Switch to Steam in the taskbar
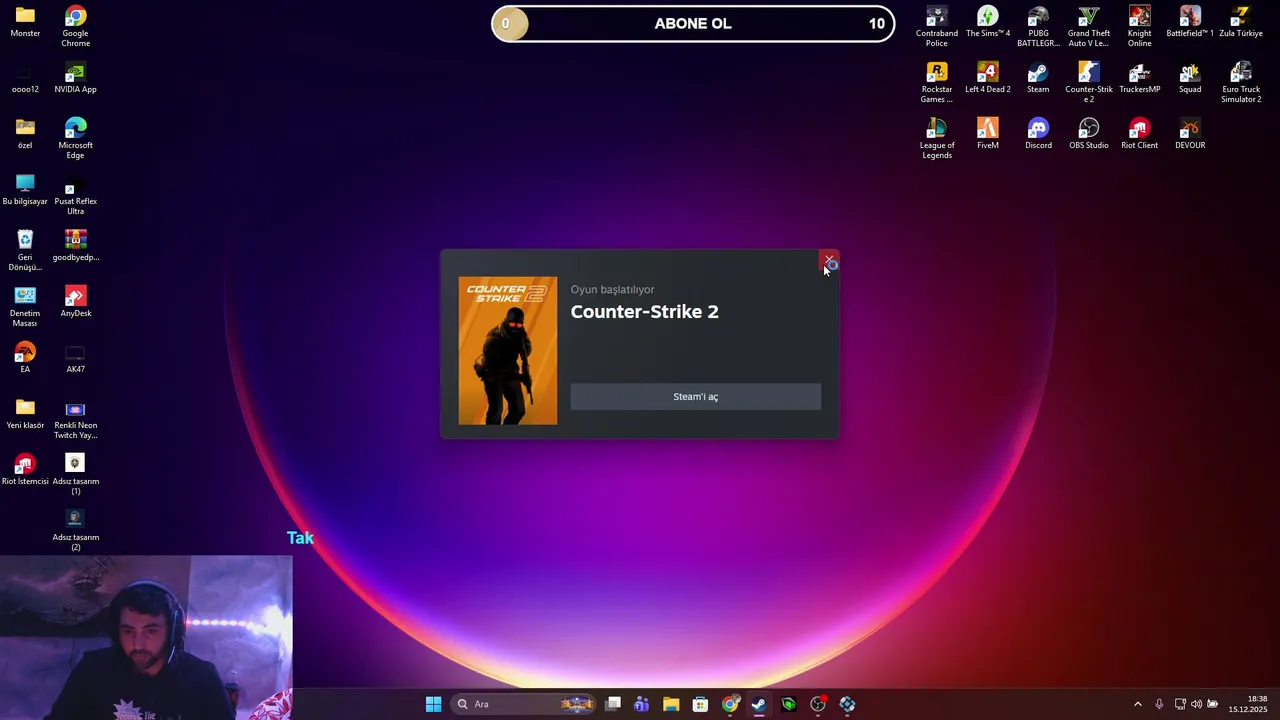The height and width of the screenshot is (720, 1280). click(x=759, y=704)
